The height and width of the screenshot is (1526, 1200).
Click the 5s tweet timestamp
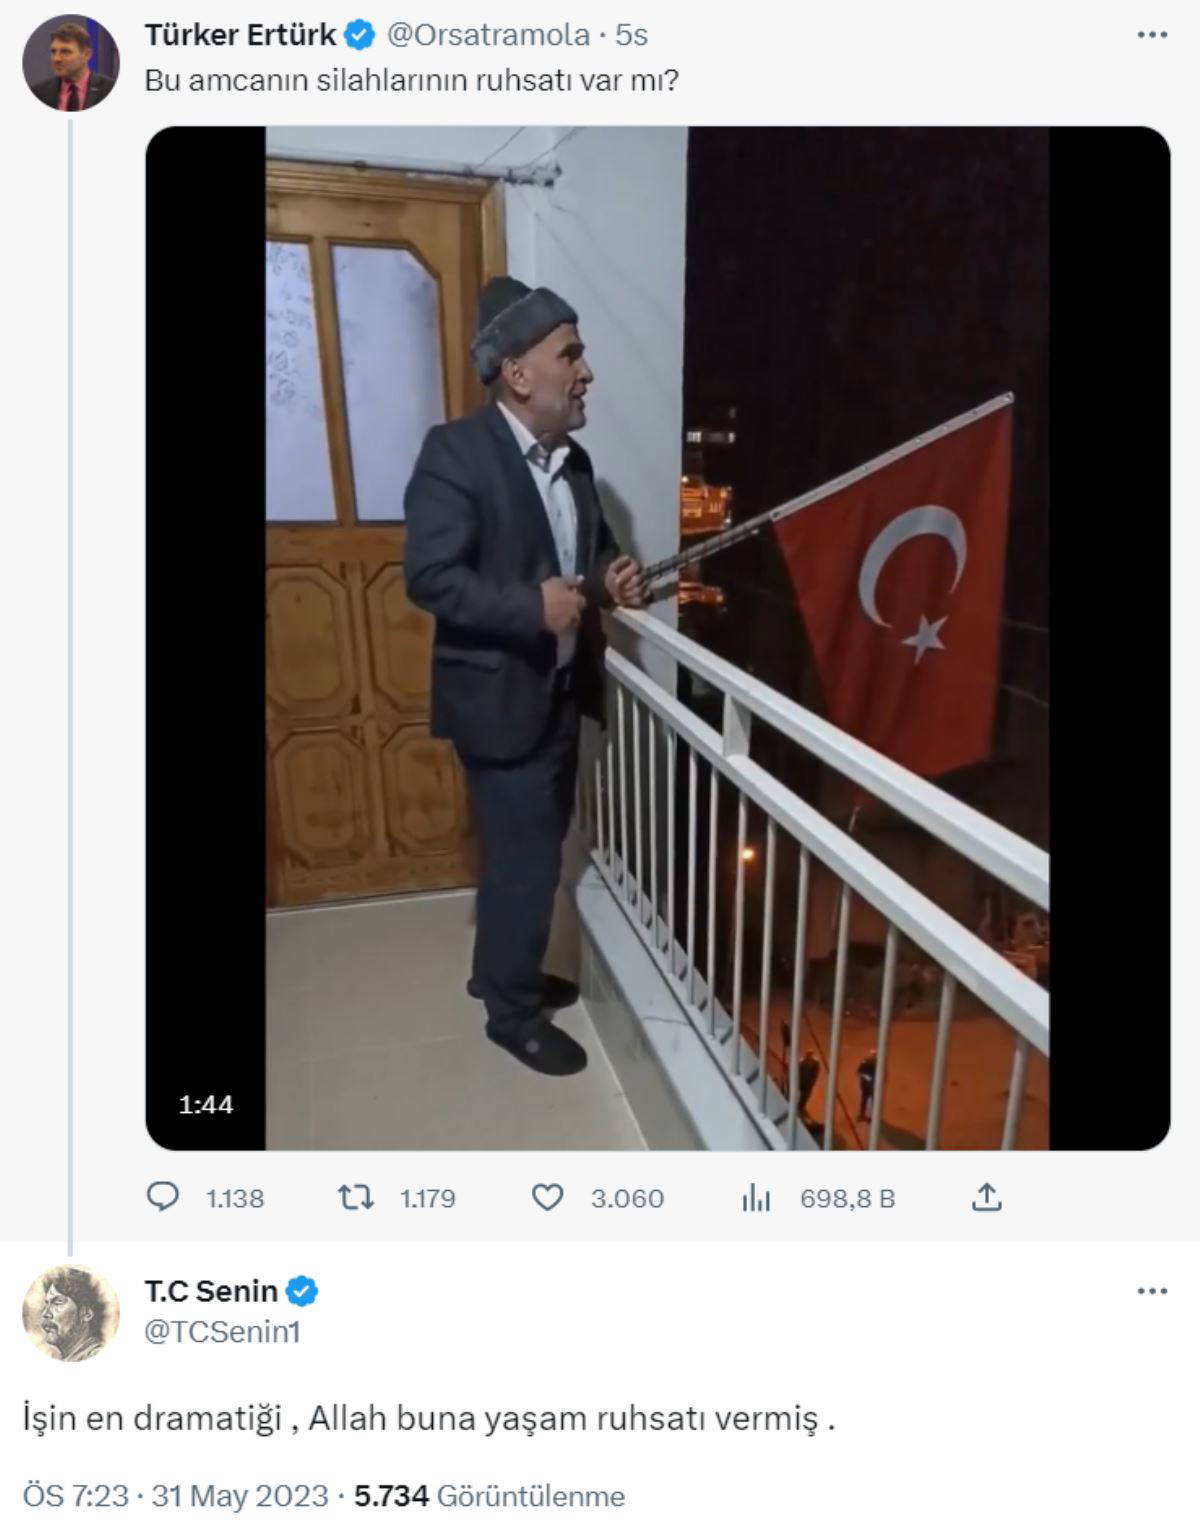point(631,36)
